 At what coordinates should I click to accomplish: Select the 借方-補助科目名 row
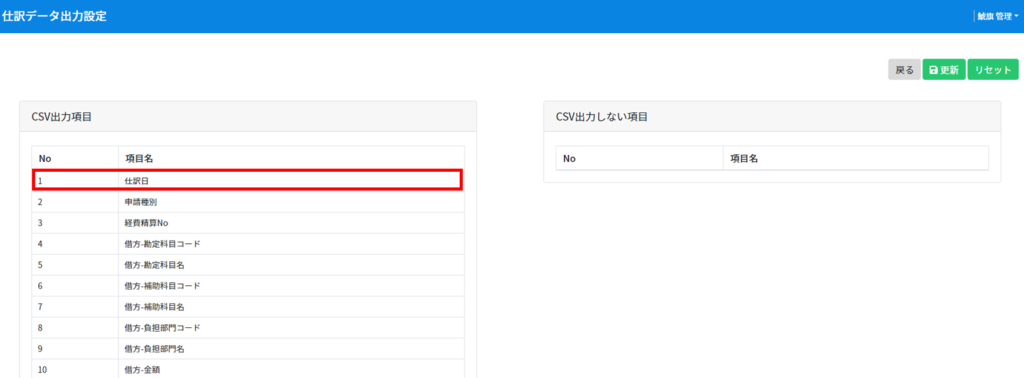click(x=248, y=307)
